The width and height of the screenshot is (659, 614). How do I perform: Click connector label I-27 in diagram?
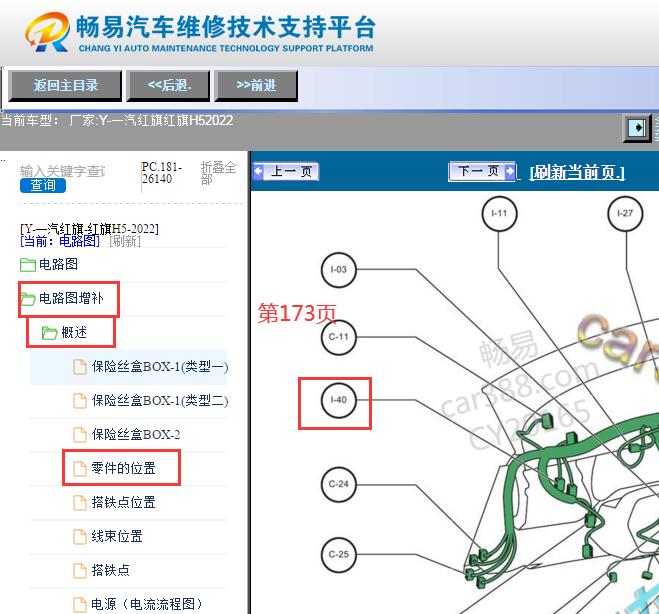[x=625, y=213]
